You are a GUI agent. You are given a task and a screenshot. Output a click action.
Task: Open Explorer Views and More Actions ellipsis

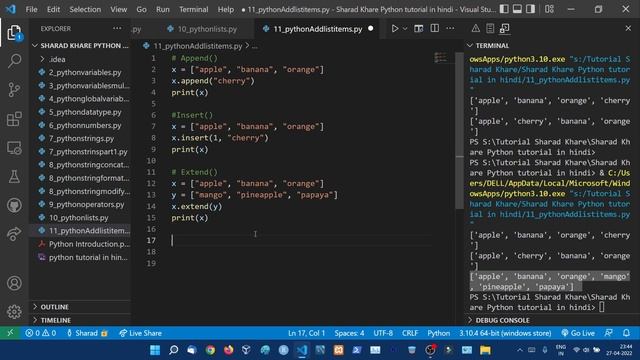[117, 29]
